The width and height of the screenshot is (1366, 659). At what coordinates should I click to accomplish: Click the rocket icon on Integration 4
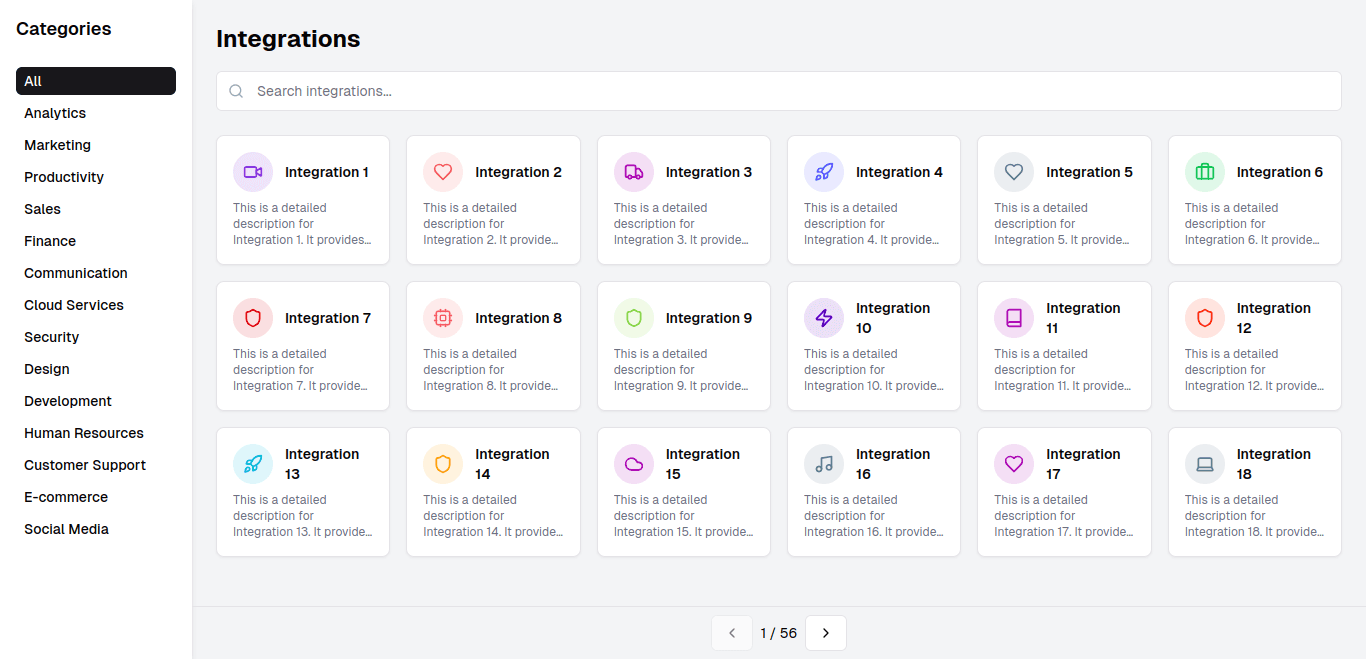[x=824, y=172]
